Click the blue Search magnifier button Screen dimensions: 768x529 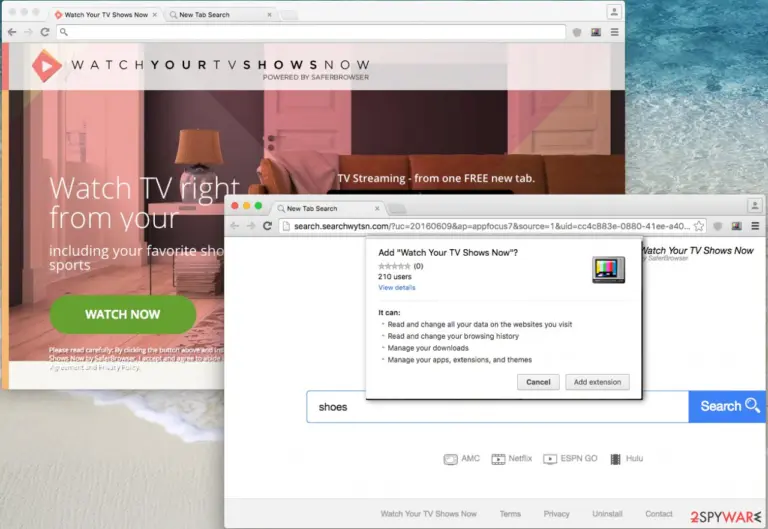(x=728, y=406)
